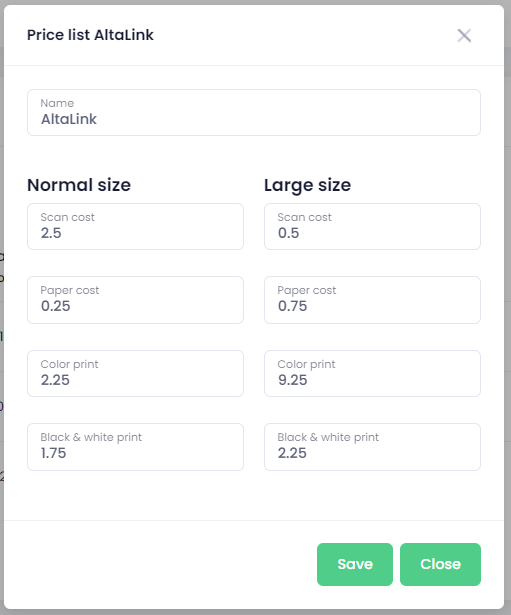Place cursor on the 0.5 value
The width and height of the screenshot is (511, 615).
tap(289, 233)
